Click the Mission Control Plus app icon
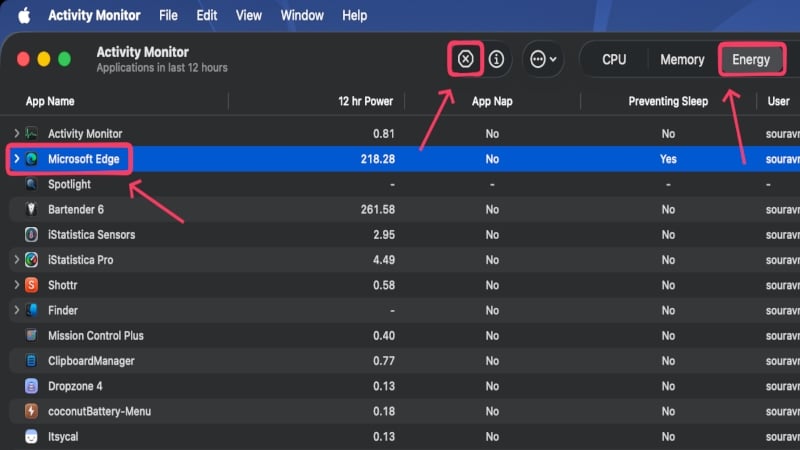The width and height of the screenshot is (800, 450). [31, 335]
